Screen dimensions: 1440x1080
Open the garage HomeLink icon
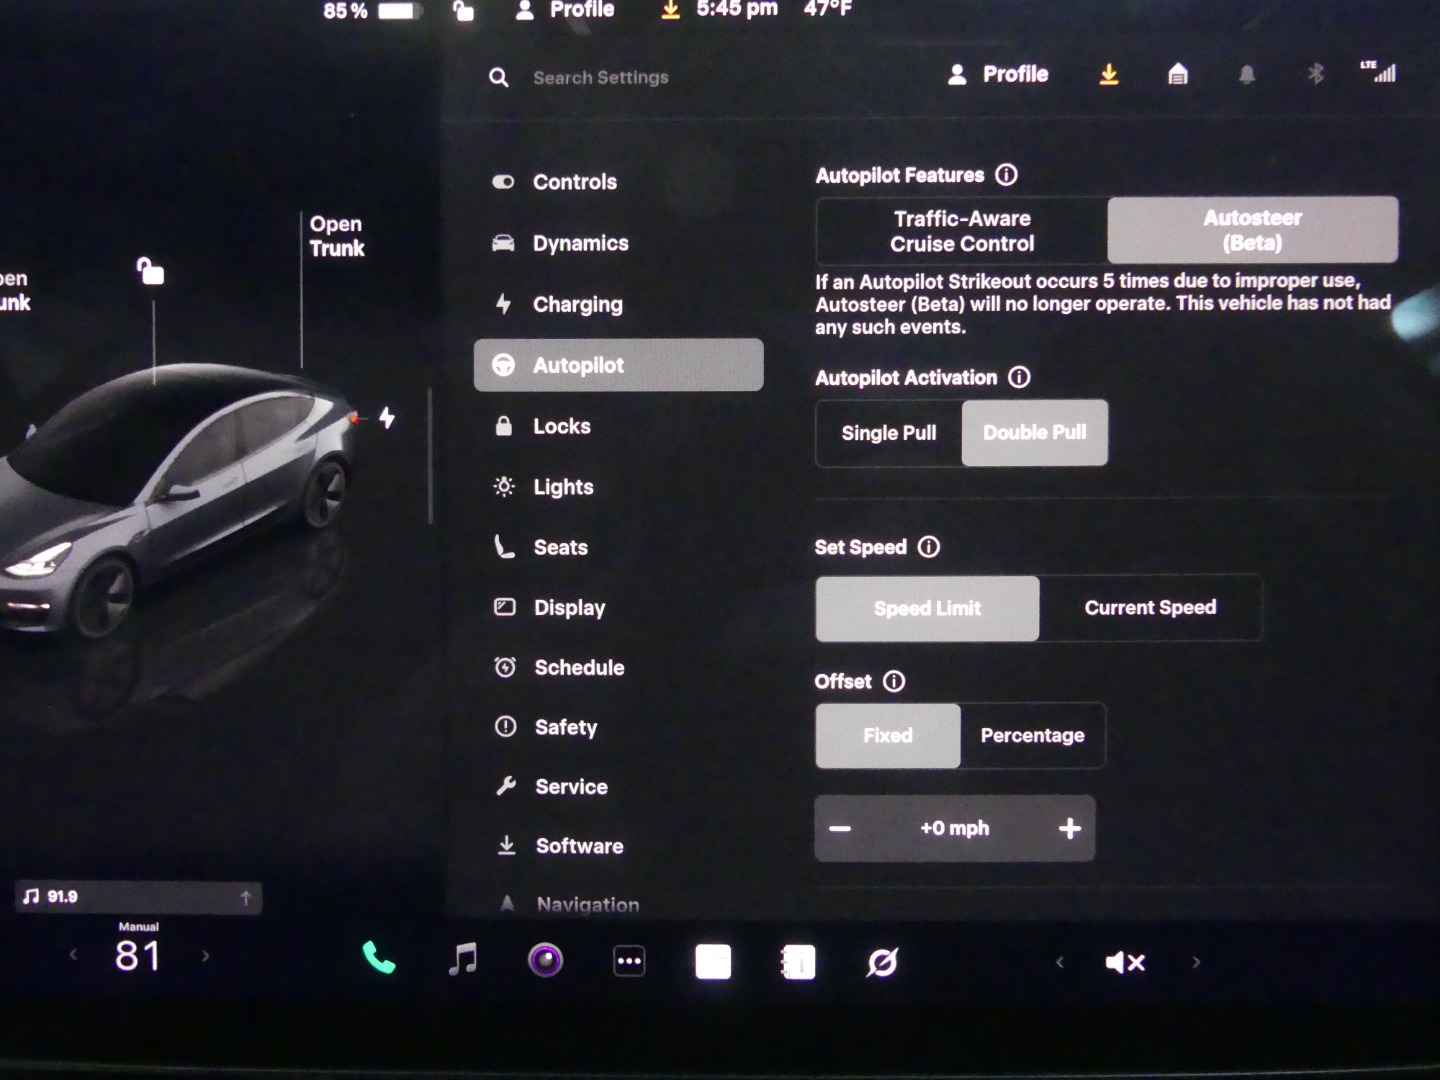point(1178,75)
